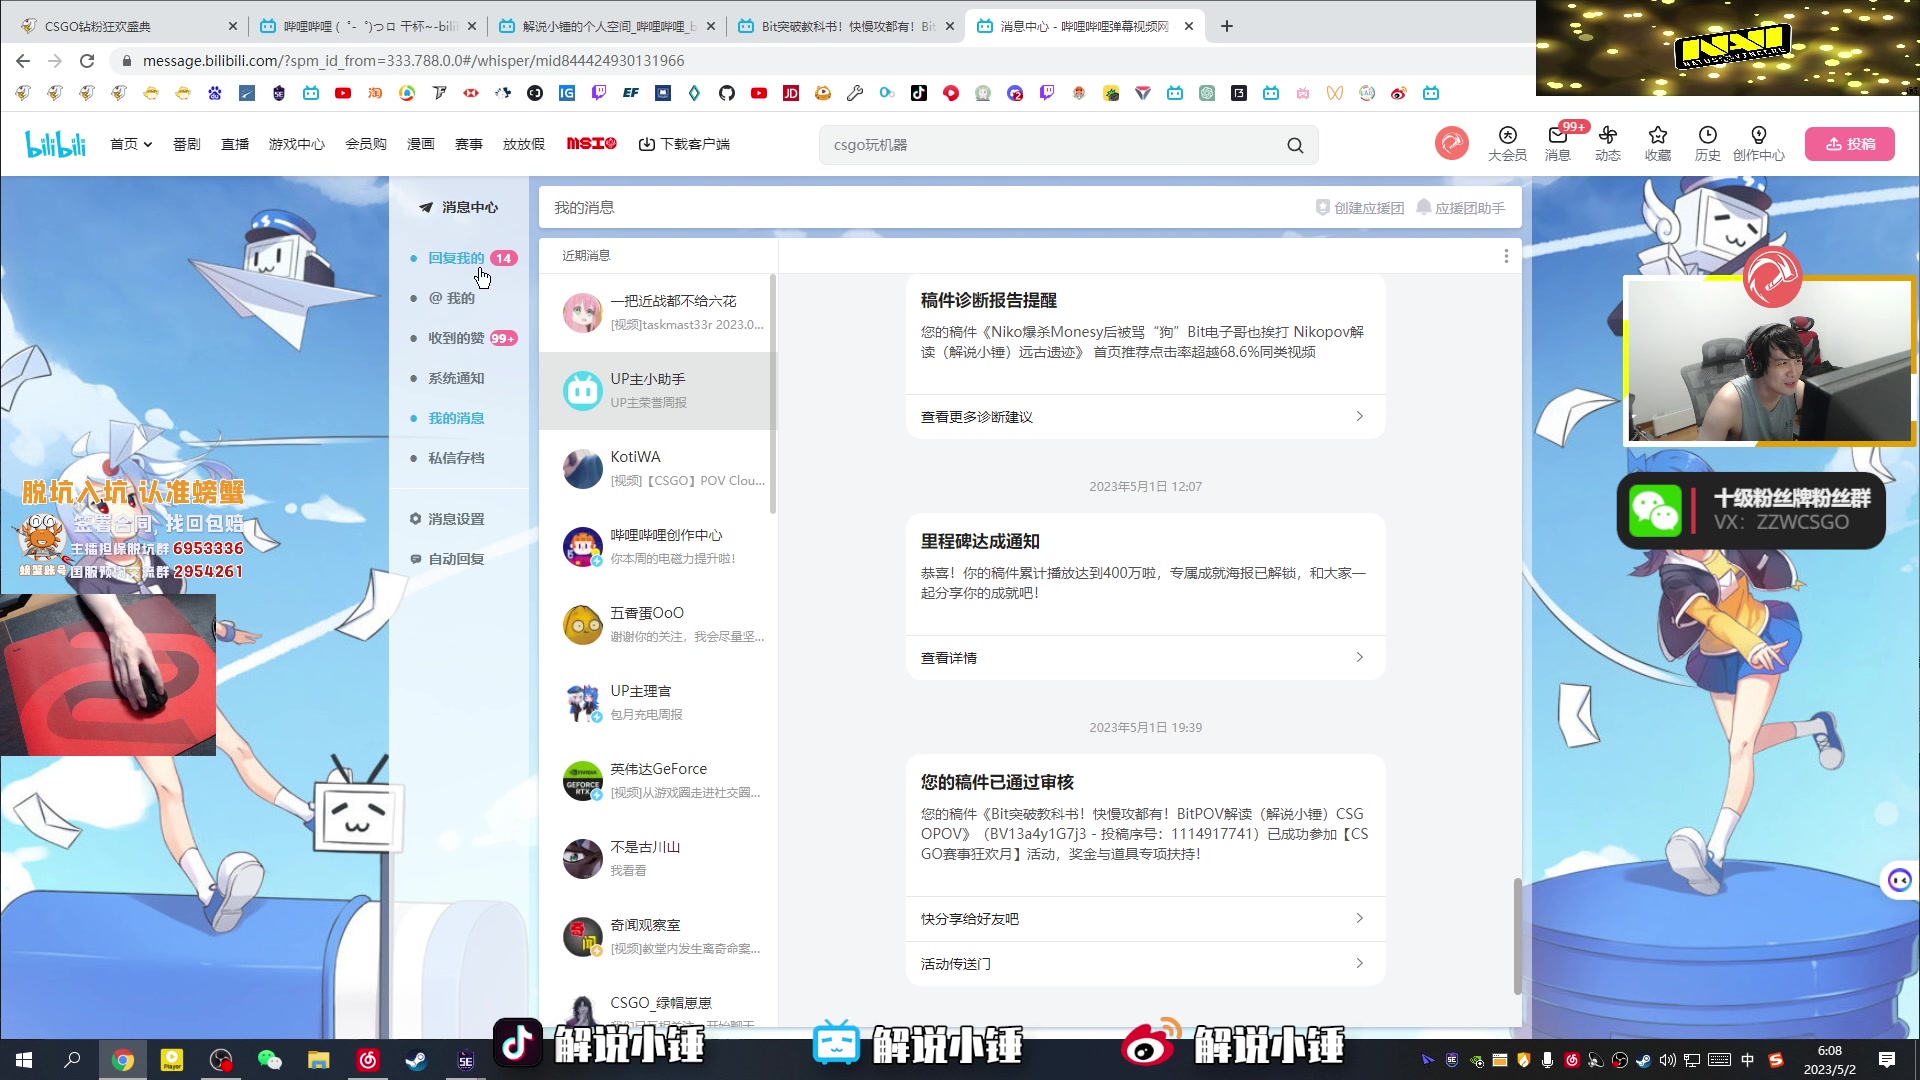Open WeChat from the taskbar
1920x1080 pixels.
[268, 1059]
